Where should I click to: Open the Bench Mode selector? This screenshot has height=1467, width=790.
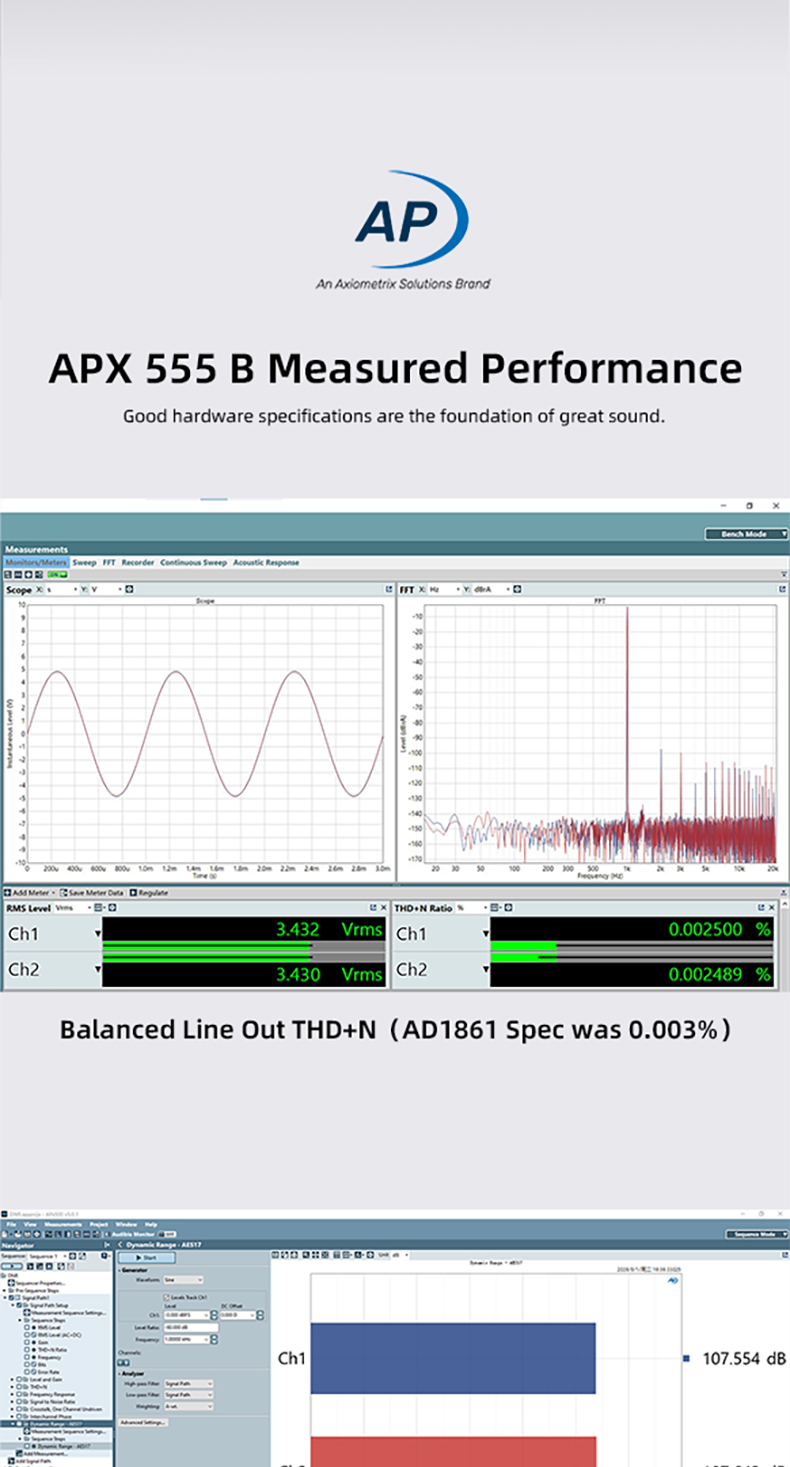(x=747, y=534)
